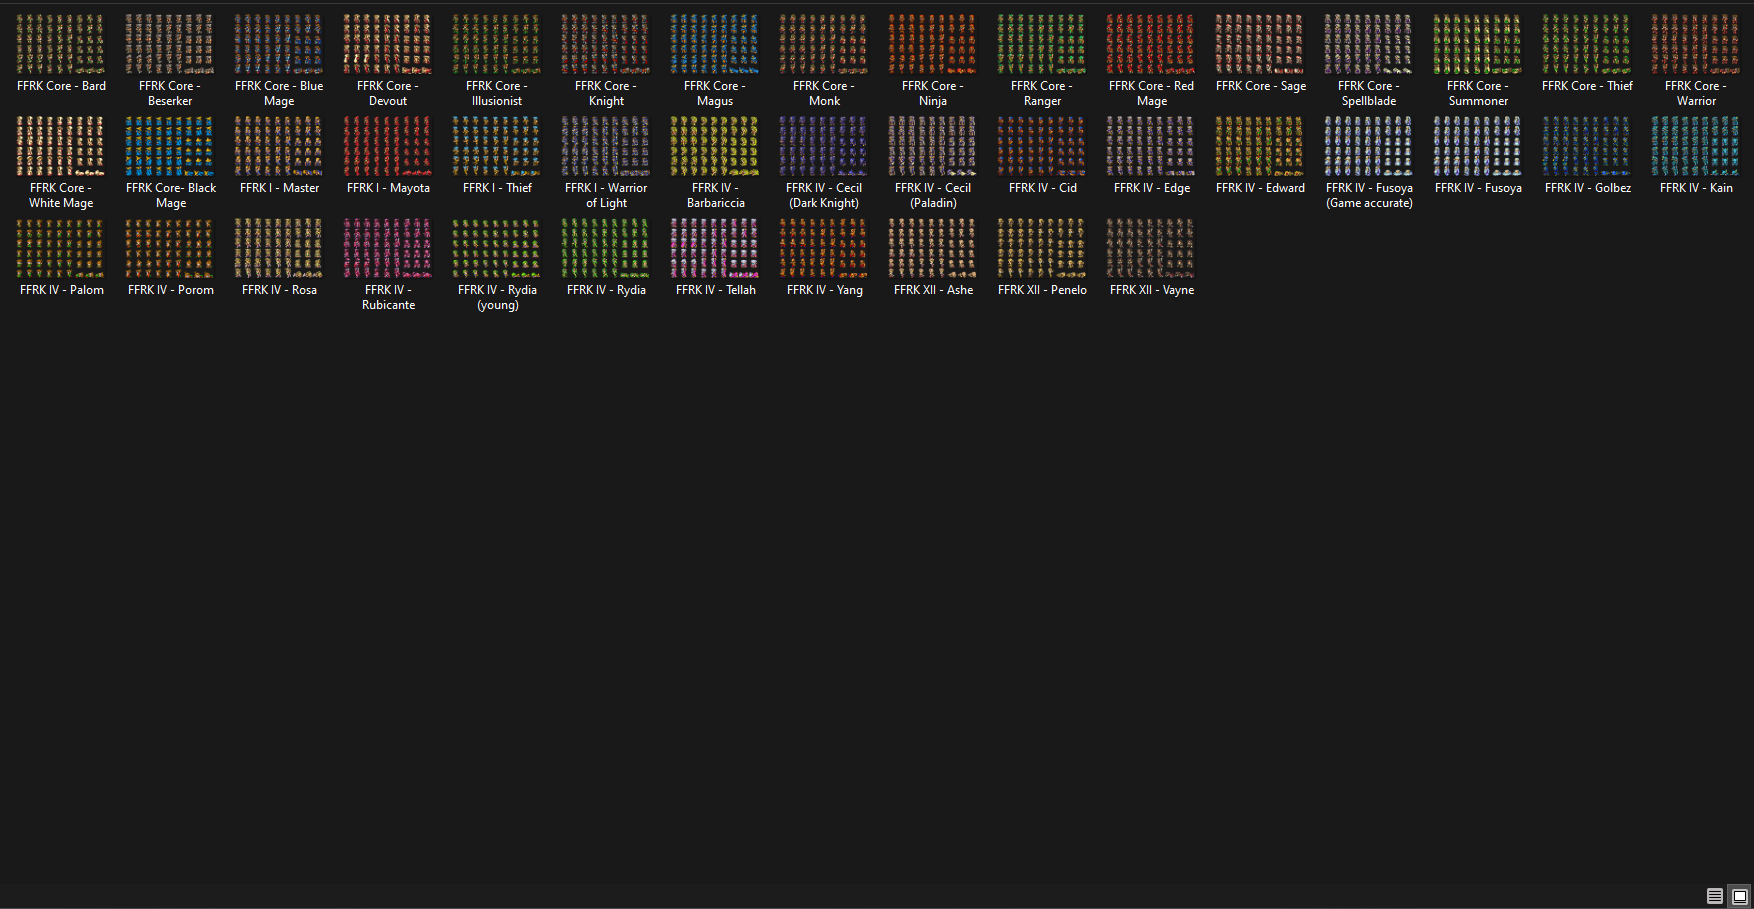
Task: Switch to details list view
Action: [1715, 896]
